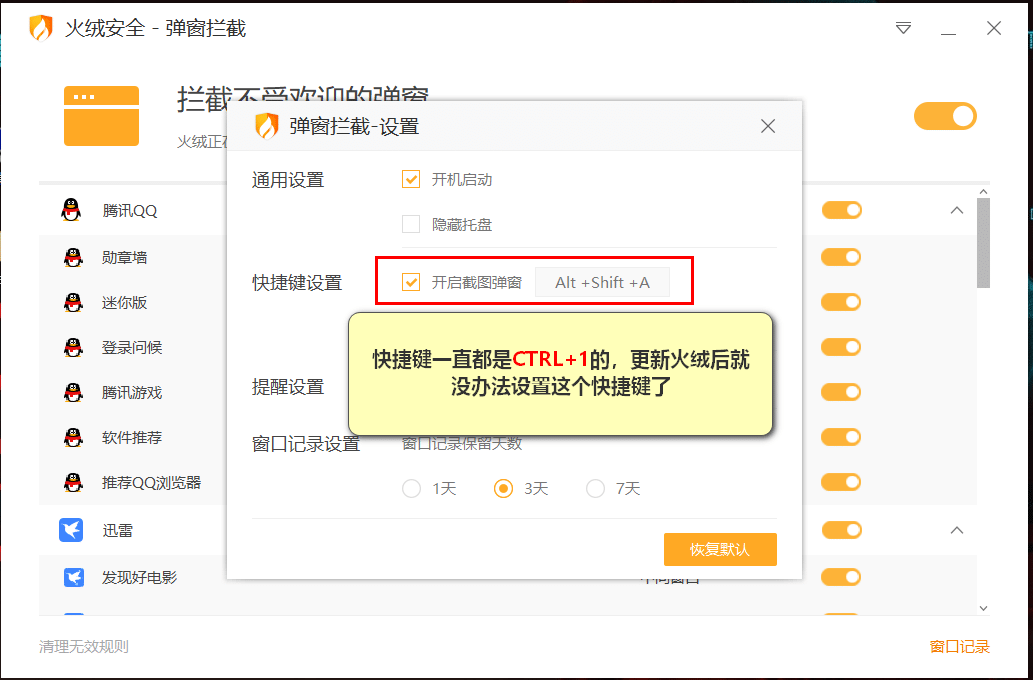This screenshot has width=1033, height=680.
Task: Select the 3天 retention radio button
Action: (x=503, y=488)
